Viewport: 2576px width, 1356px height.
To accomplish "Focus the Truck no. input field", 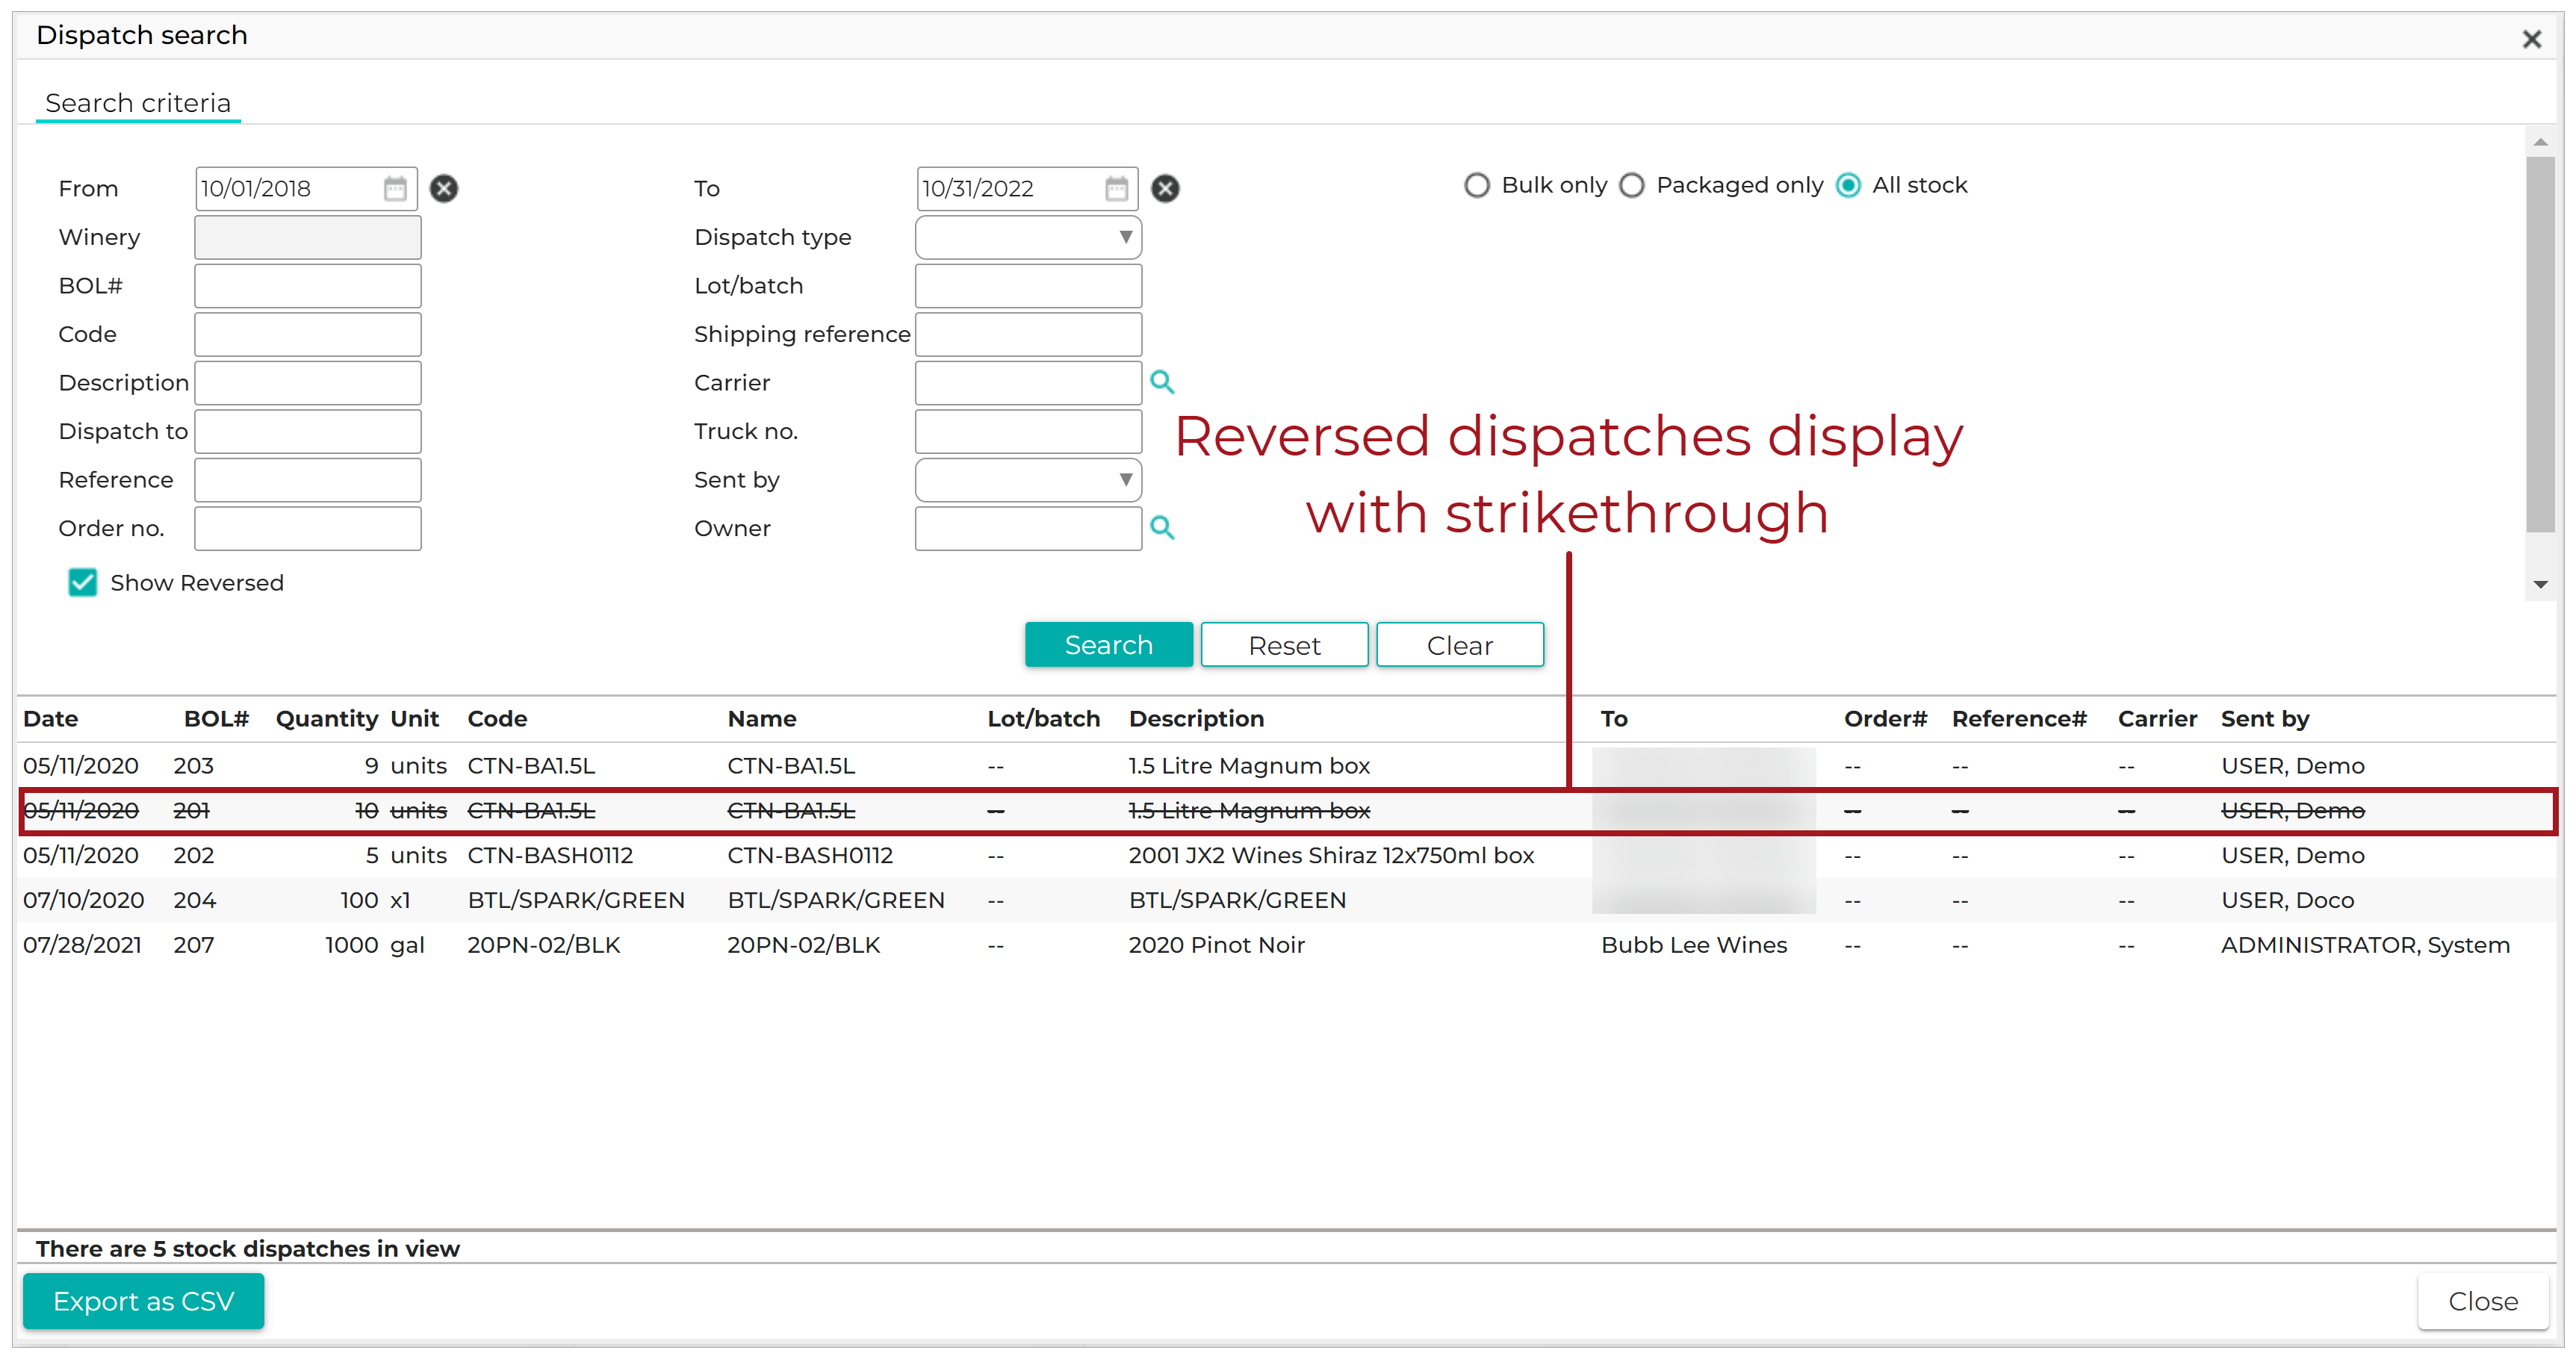I will click(1028, 431).
